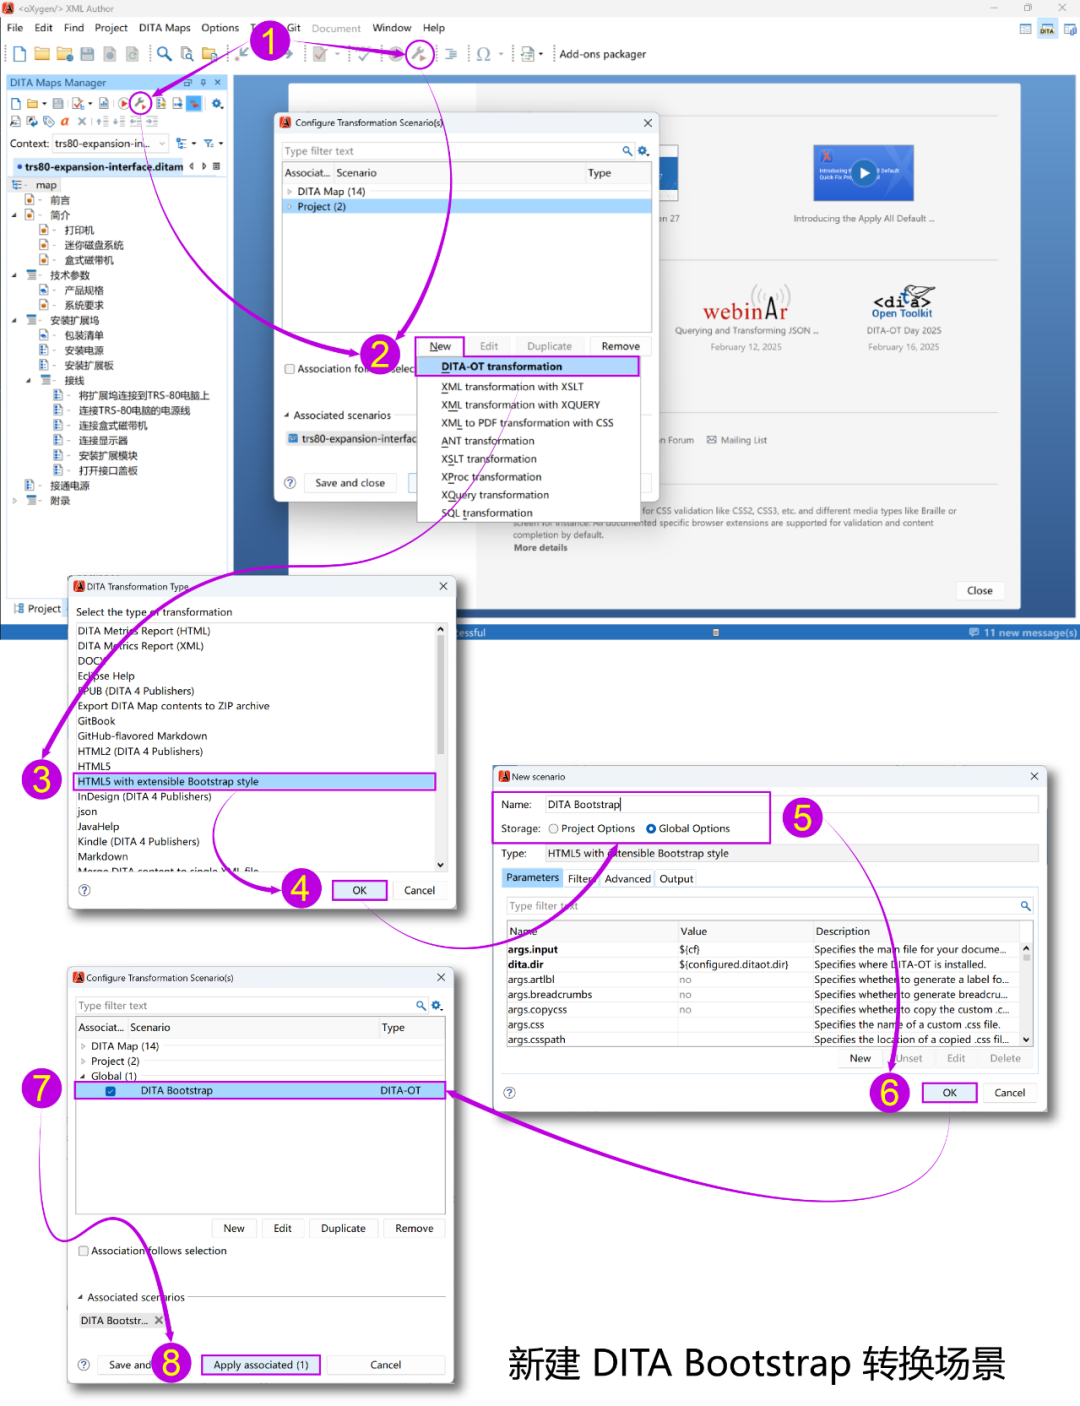Click the wrench icon in DITA Maps Manager
Viewport: 1080px width, 1406px height.
point(140,103)
